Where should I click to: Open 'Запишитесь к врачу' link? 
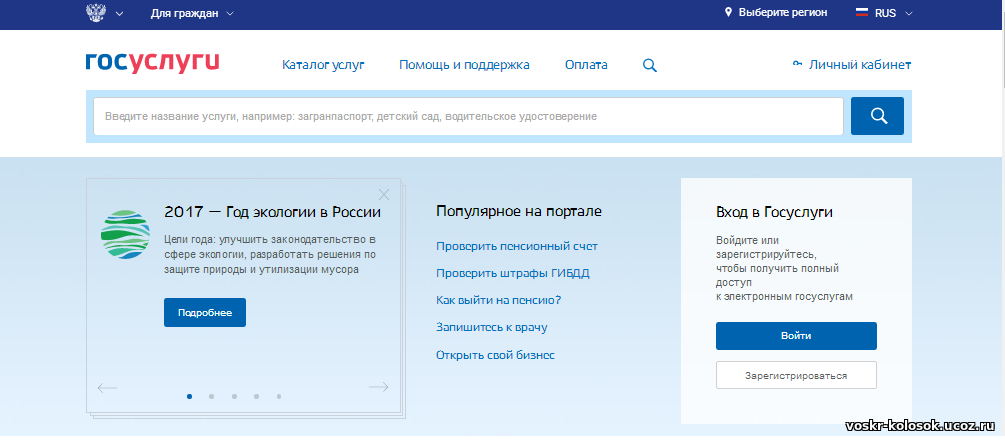click(492, 328)
